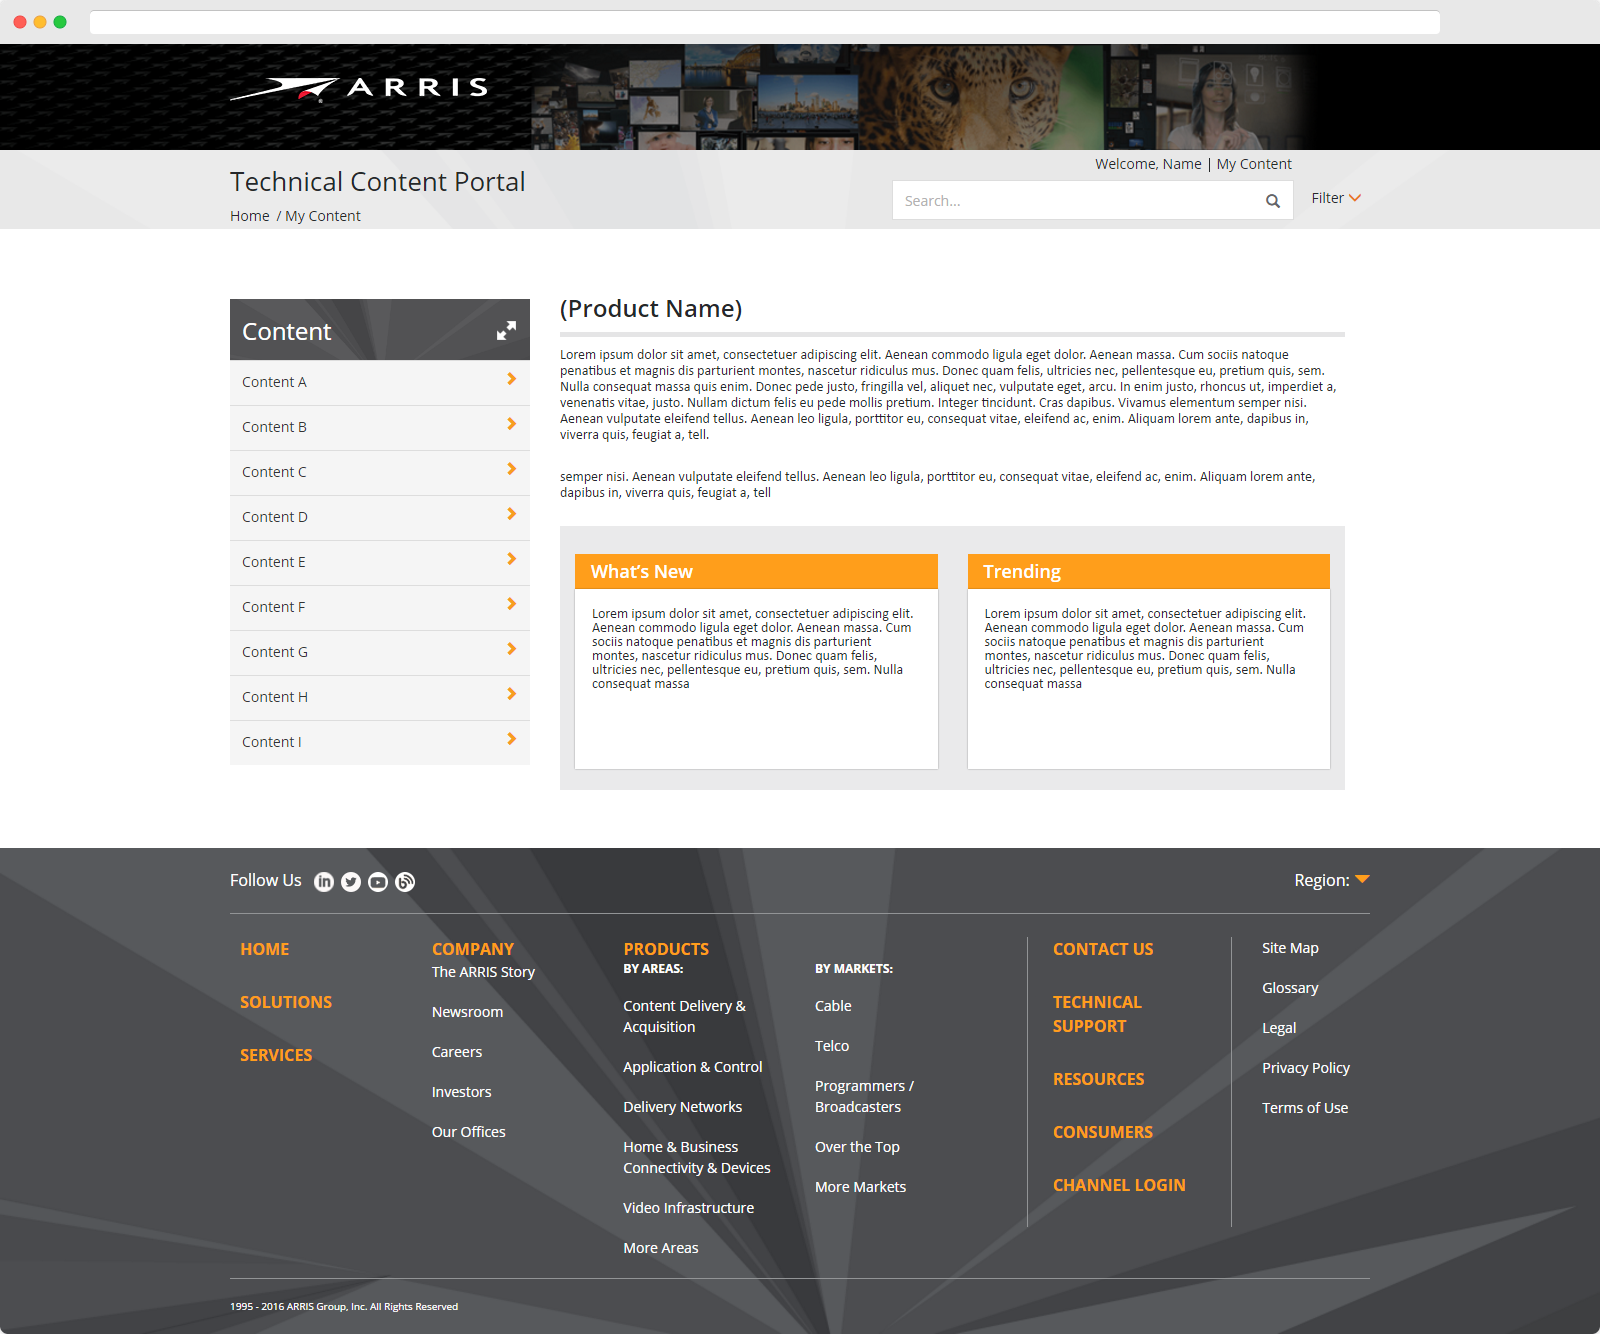Click the search magnifier icon
Image resolution: width=1600 pixels, height=1334 pixels.
[x=1272, y=201]
